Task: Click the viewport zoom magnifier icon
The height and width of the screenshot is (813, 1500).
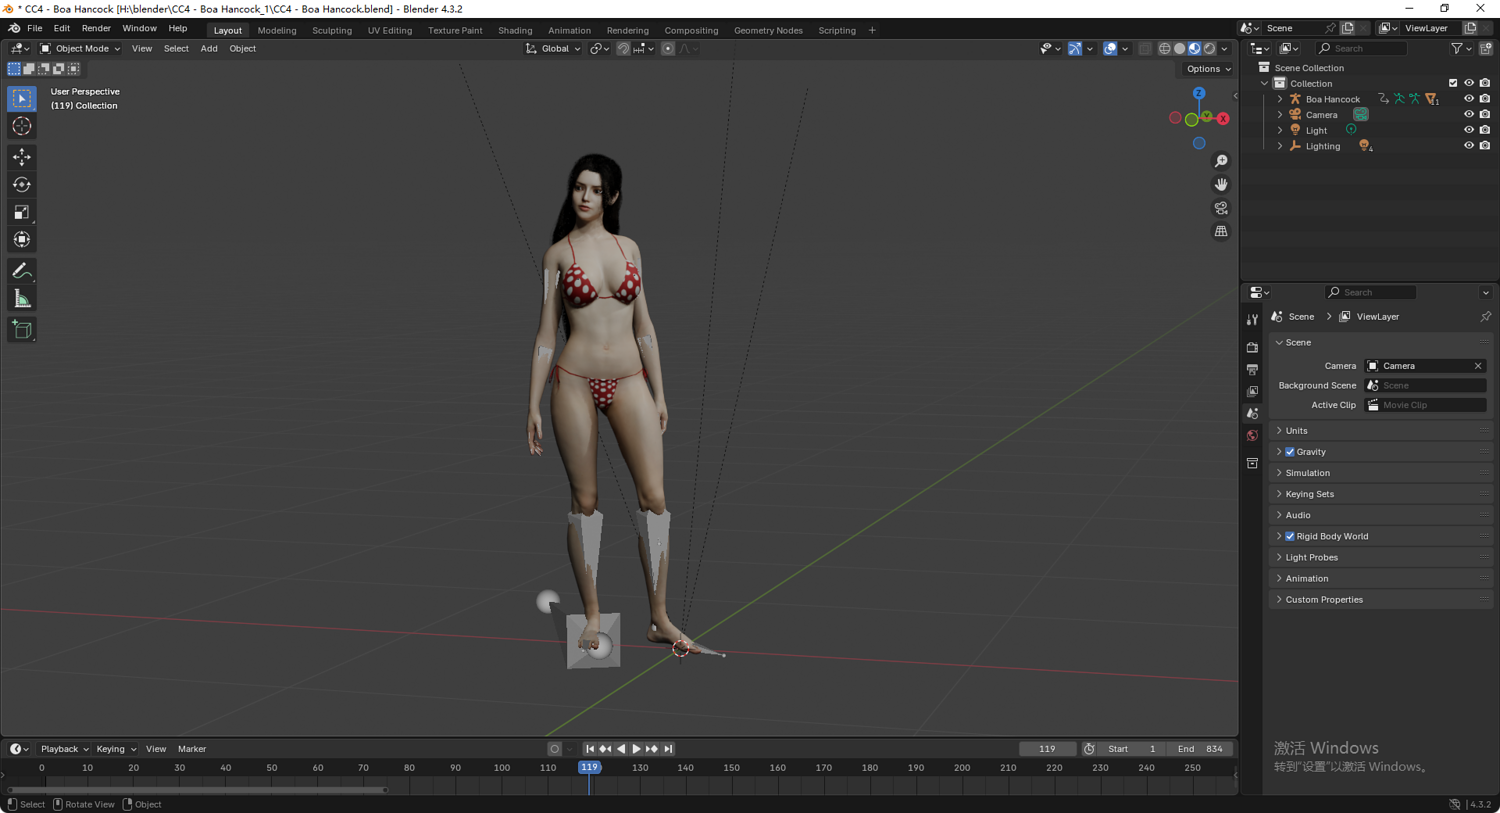Action: (1221, 161)
